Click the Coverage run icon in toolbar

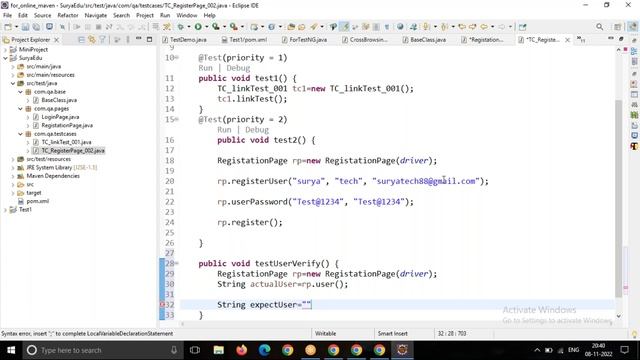[x=216, y=27]
